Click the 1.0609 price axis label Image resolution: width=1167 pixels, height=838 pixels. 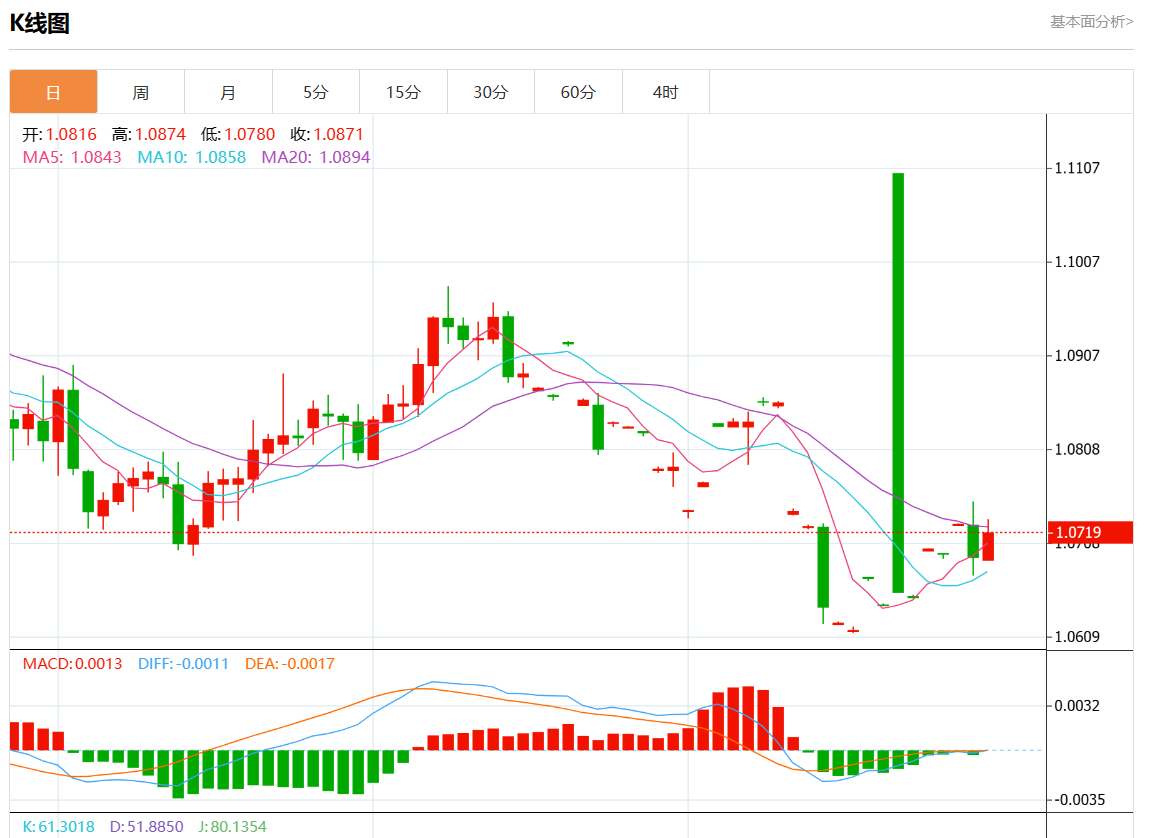(1077, 637)
